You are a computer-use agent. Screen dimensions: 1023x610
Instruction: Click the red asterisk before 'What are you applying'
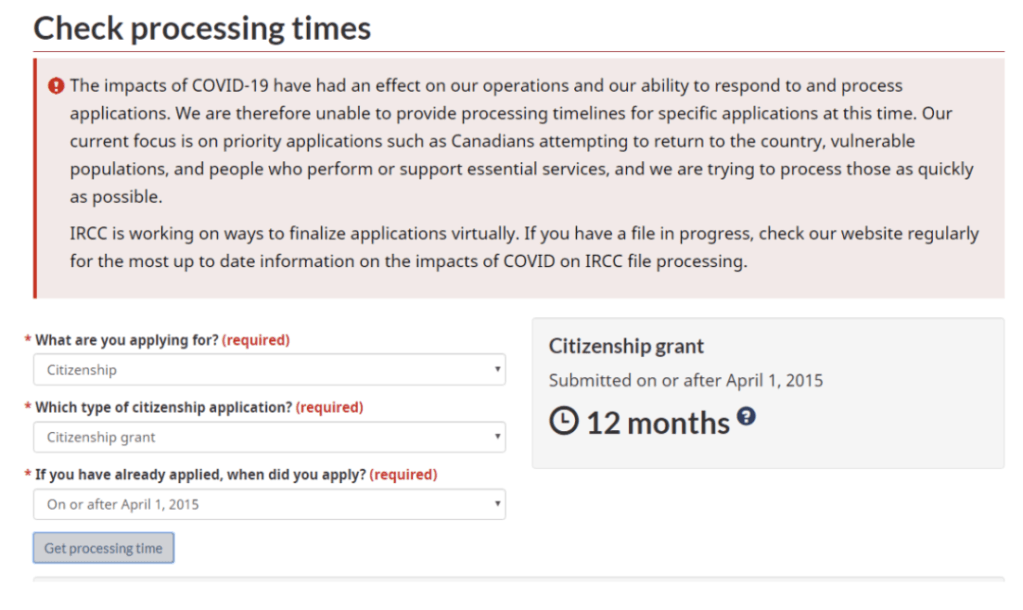point(28,340)
